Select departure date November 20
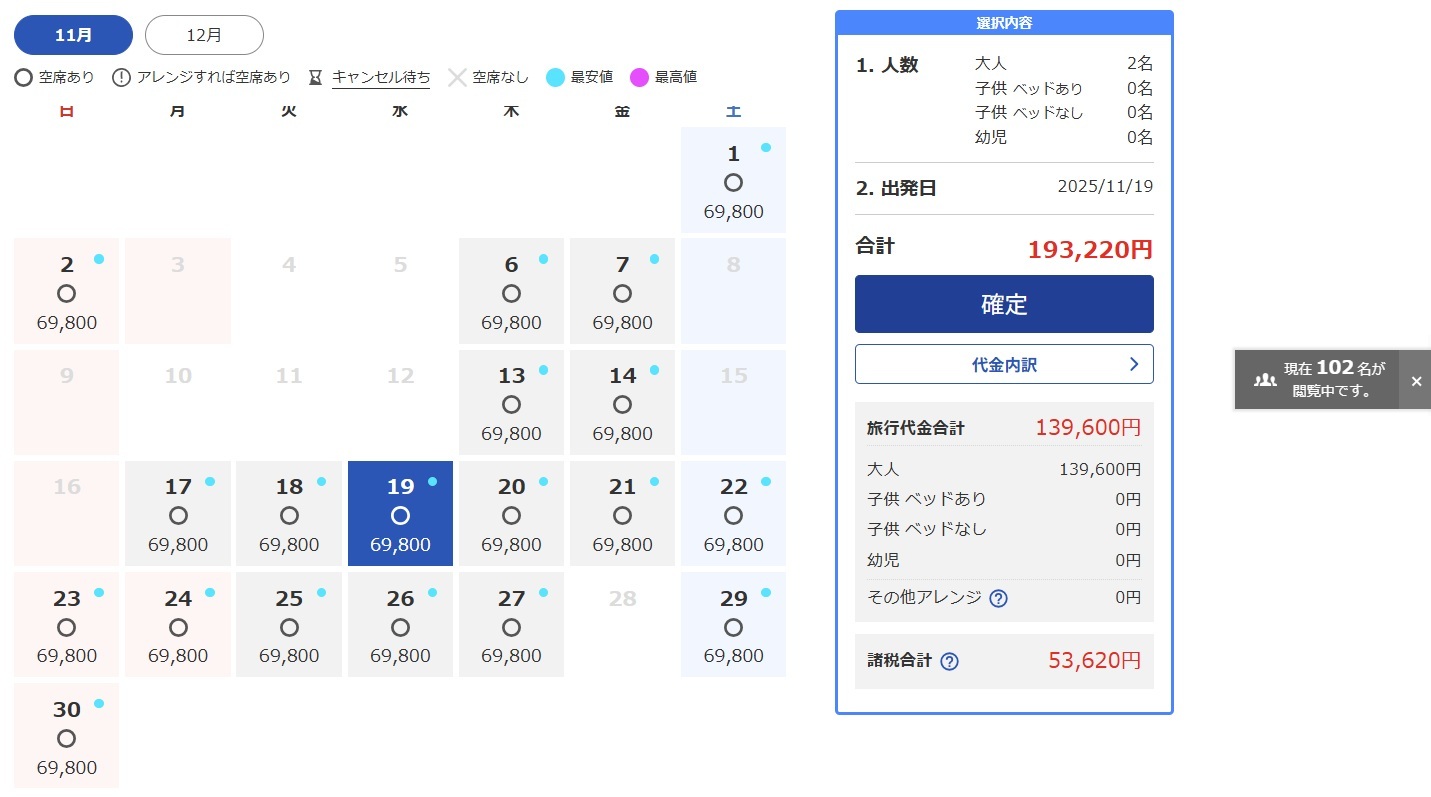The height and width of the screenshot is (797, 1431). click(x=511, y=513)
